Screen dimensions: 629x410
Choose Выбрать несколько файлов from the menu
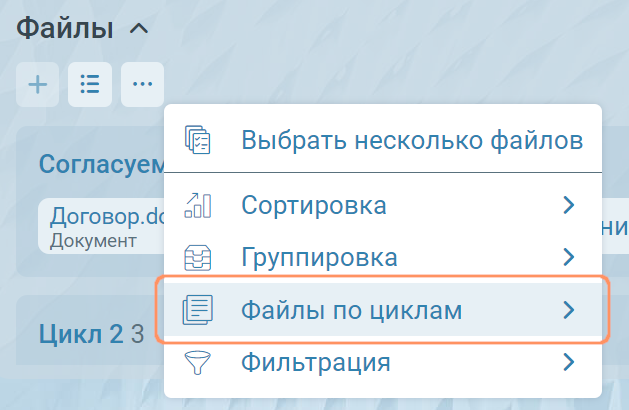point(412,140)
